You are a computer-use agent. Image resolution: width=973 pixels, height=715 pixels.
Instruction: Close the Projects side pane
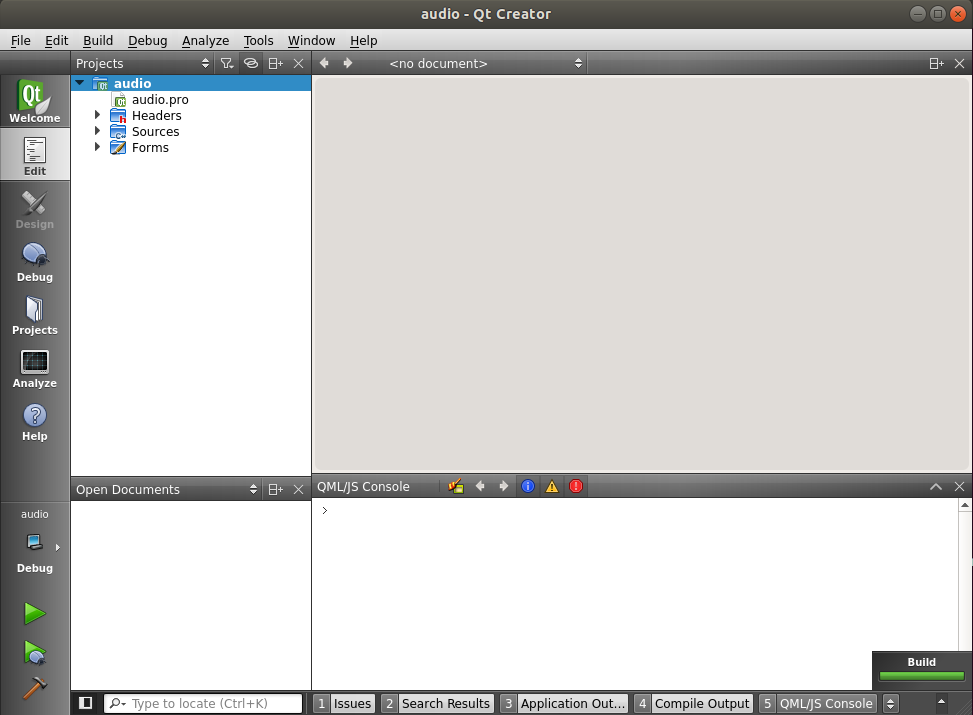[x=298, y=63]
